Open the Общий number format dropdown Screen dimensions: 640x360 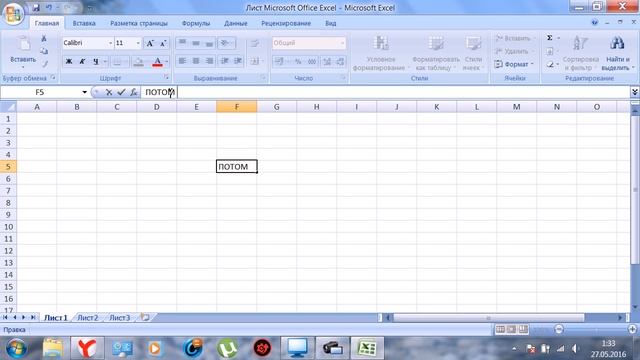(342, 43)
